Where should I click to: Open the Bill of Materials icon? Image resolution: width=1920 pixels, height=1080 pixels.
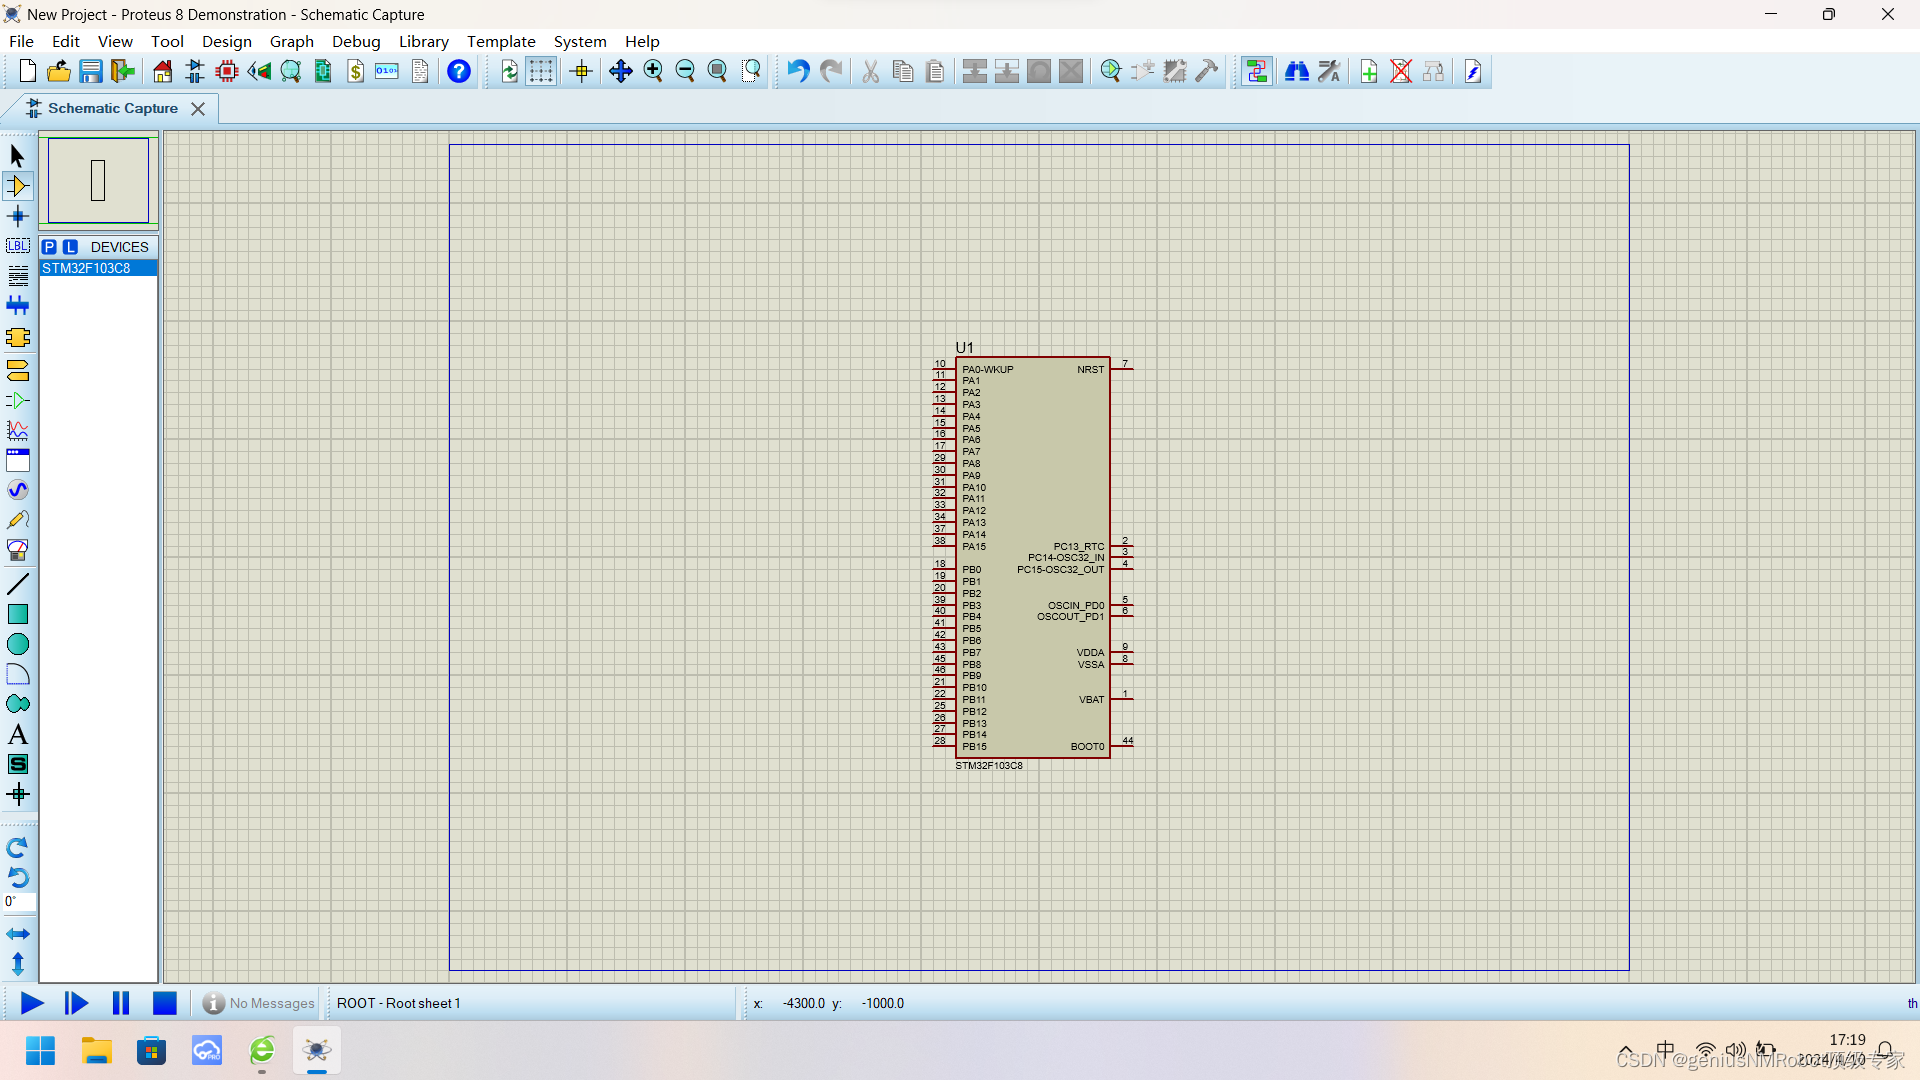point(355,71)
